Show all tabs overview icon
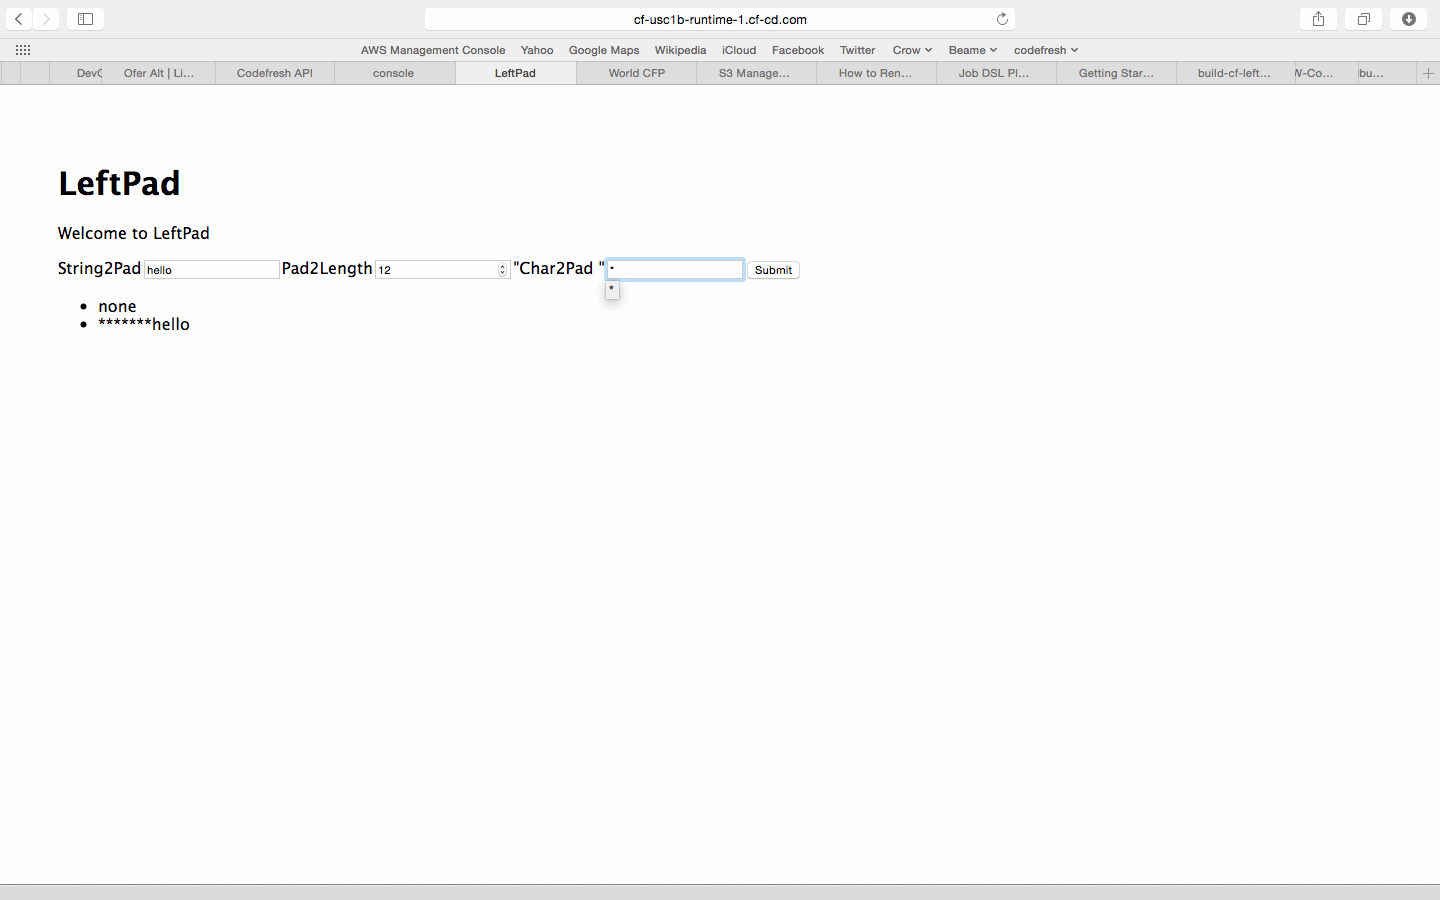 point(1363,19)
